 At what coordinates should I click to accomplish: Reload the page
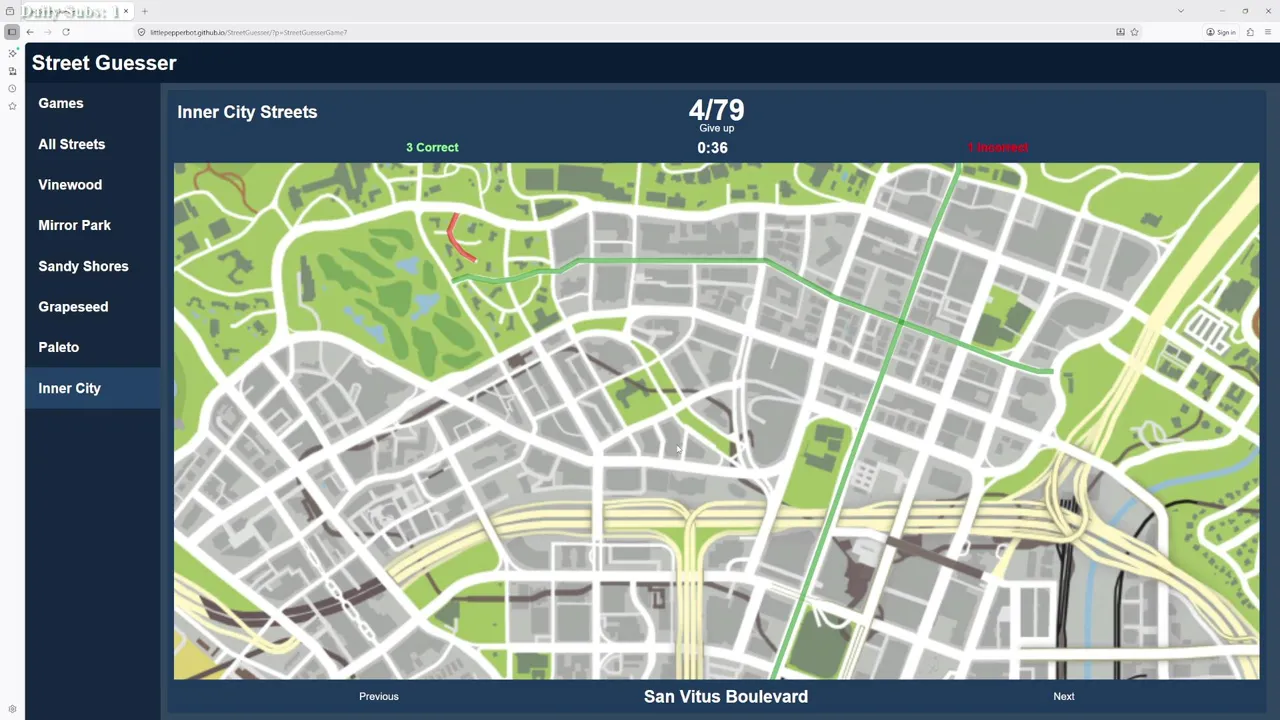point(66,32)
